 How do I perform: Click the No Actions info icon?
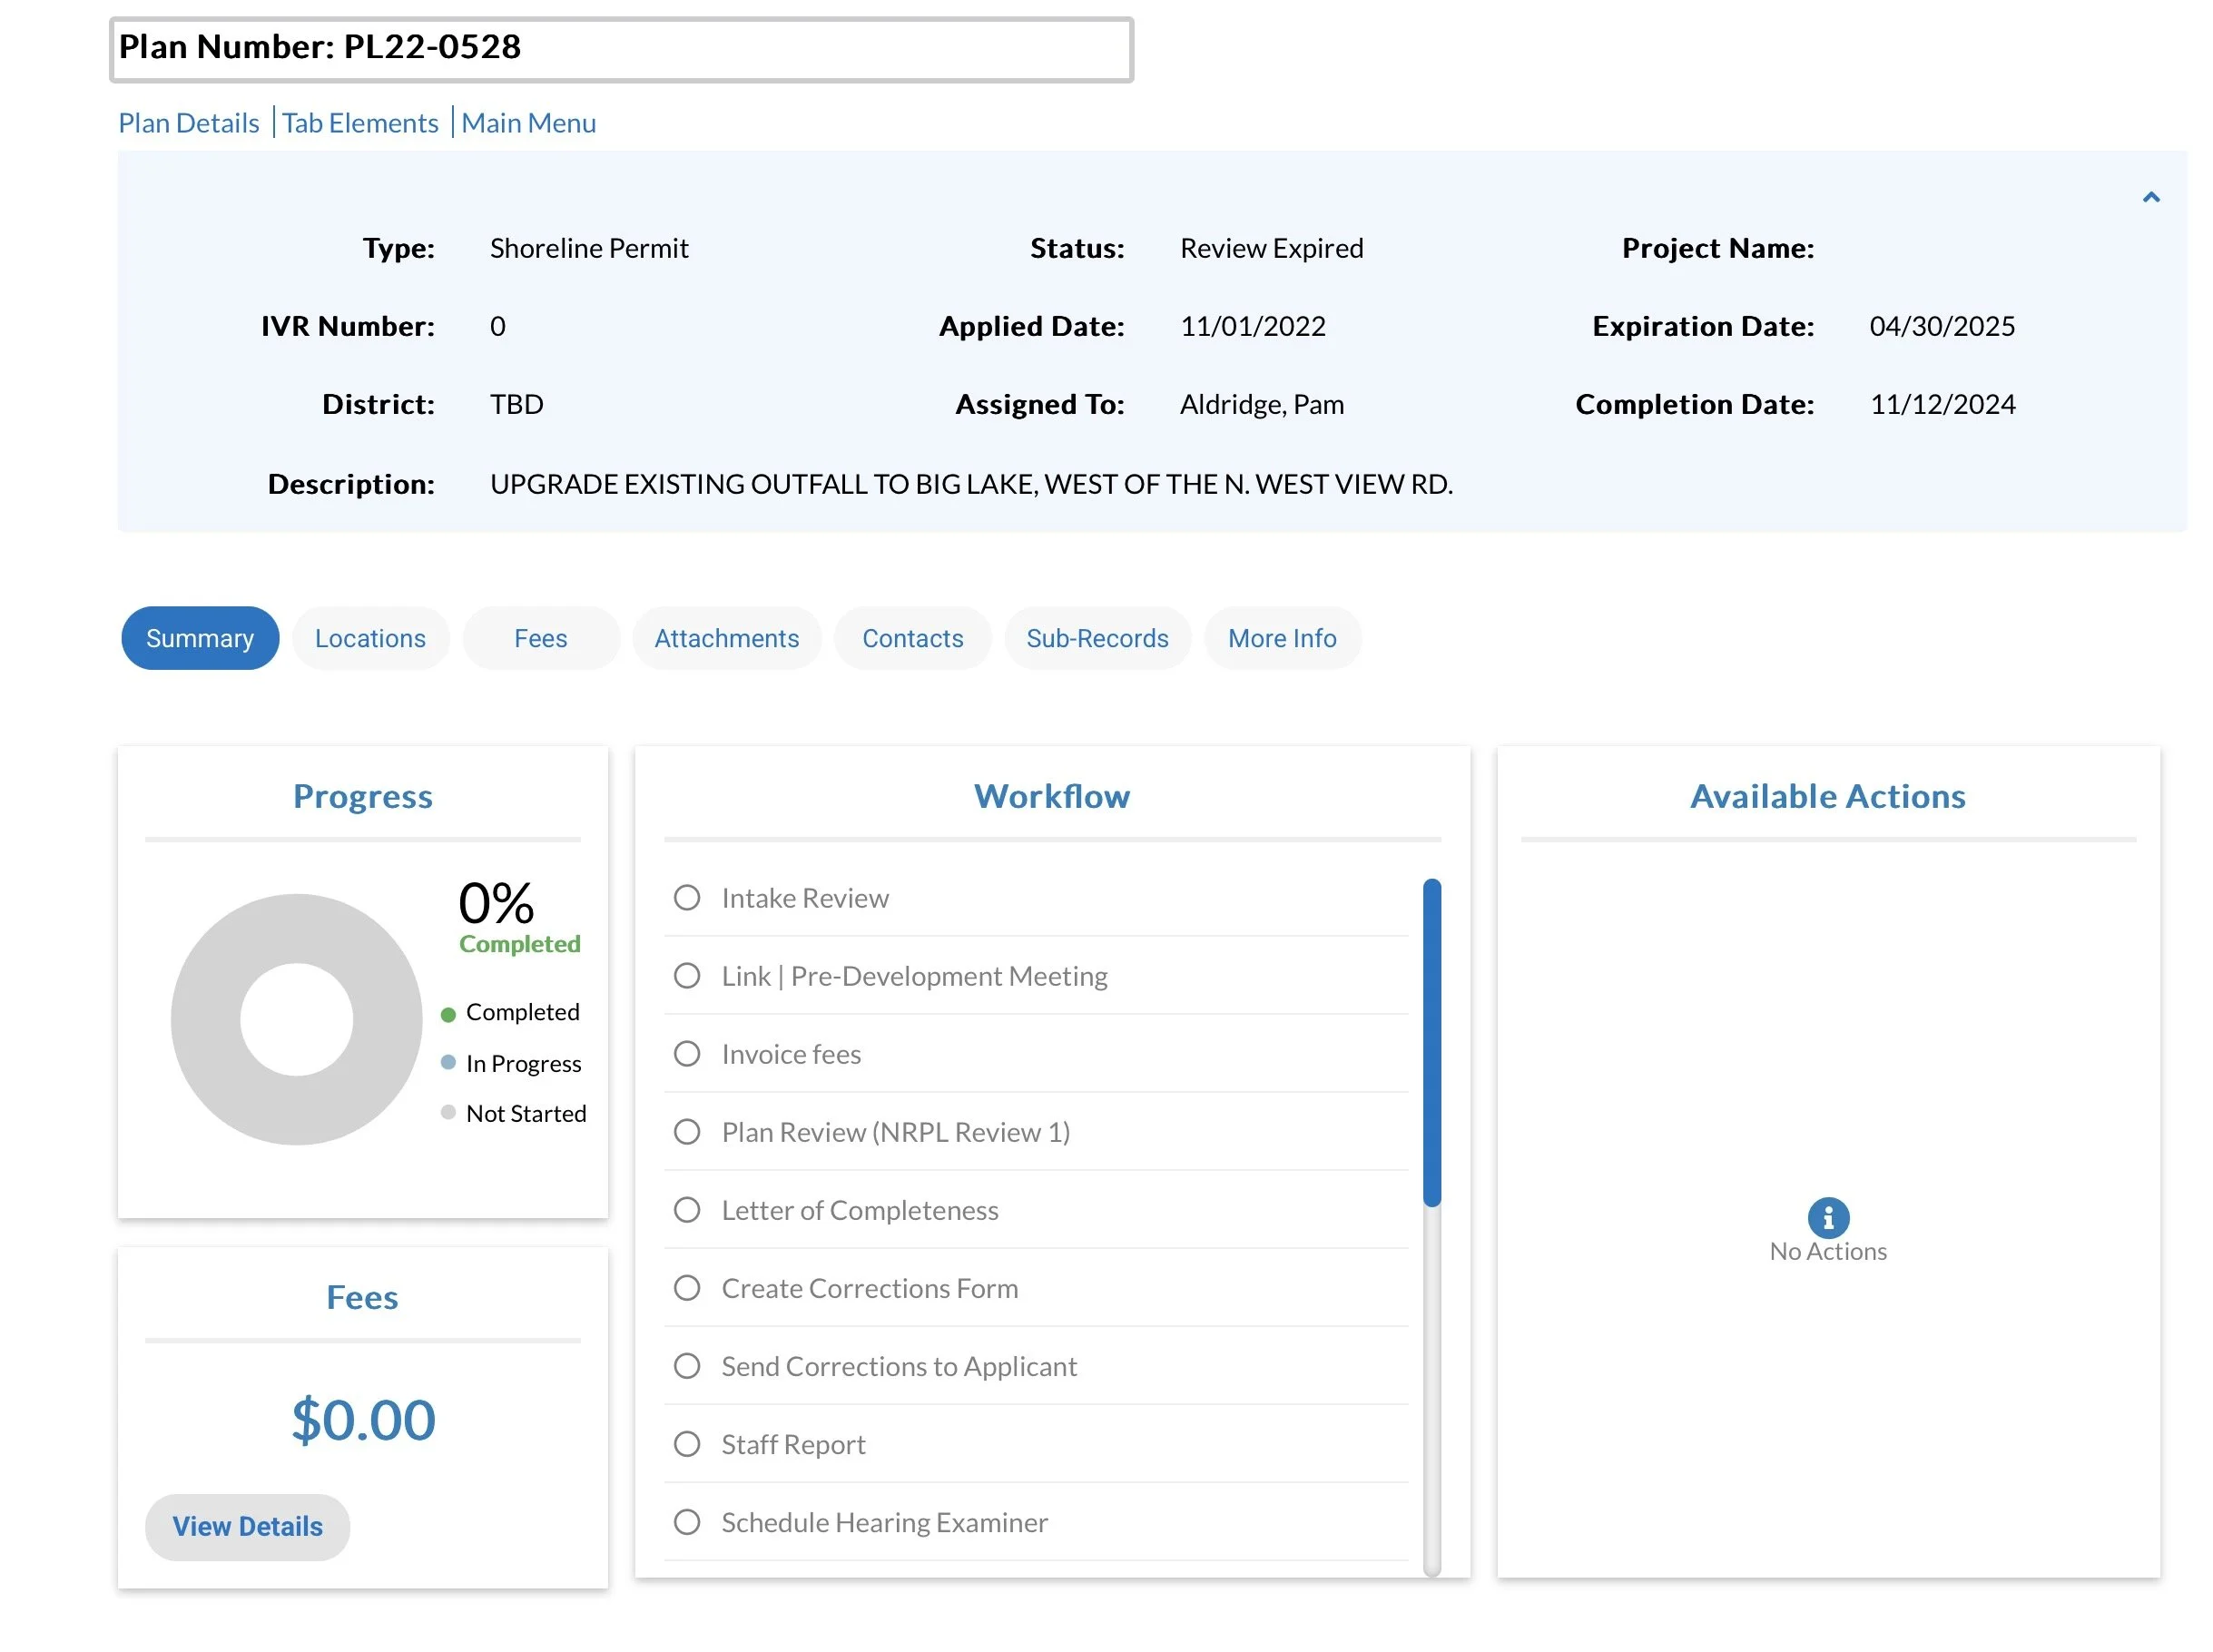coord(1827,1217)
